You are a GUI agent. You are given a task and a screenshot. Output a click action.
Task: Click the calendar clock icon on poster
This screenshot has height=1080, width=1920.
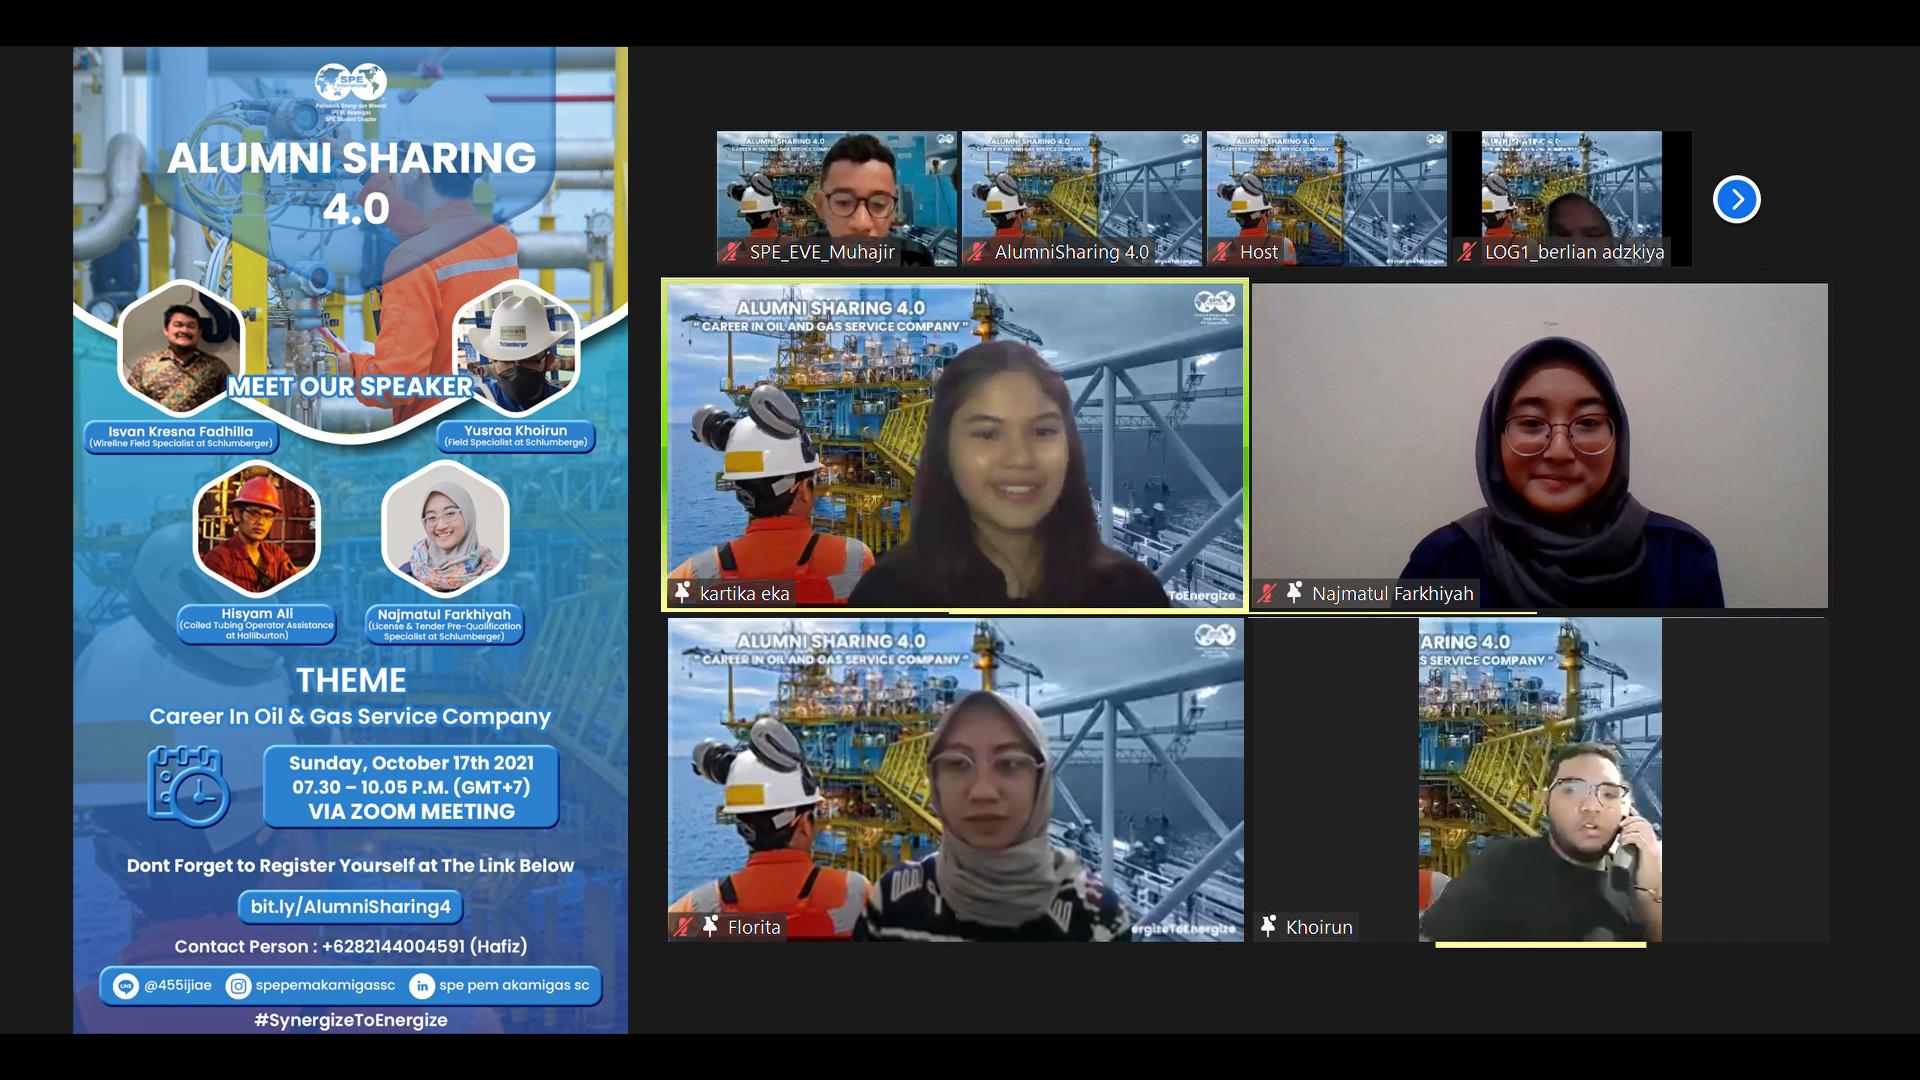[188, 786]
